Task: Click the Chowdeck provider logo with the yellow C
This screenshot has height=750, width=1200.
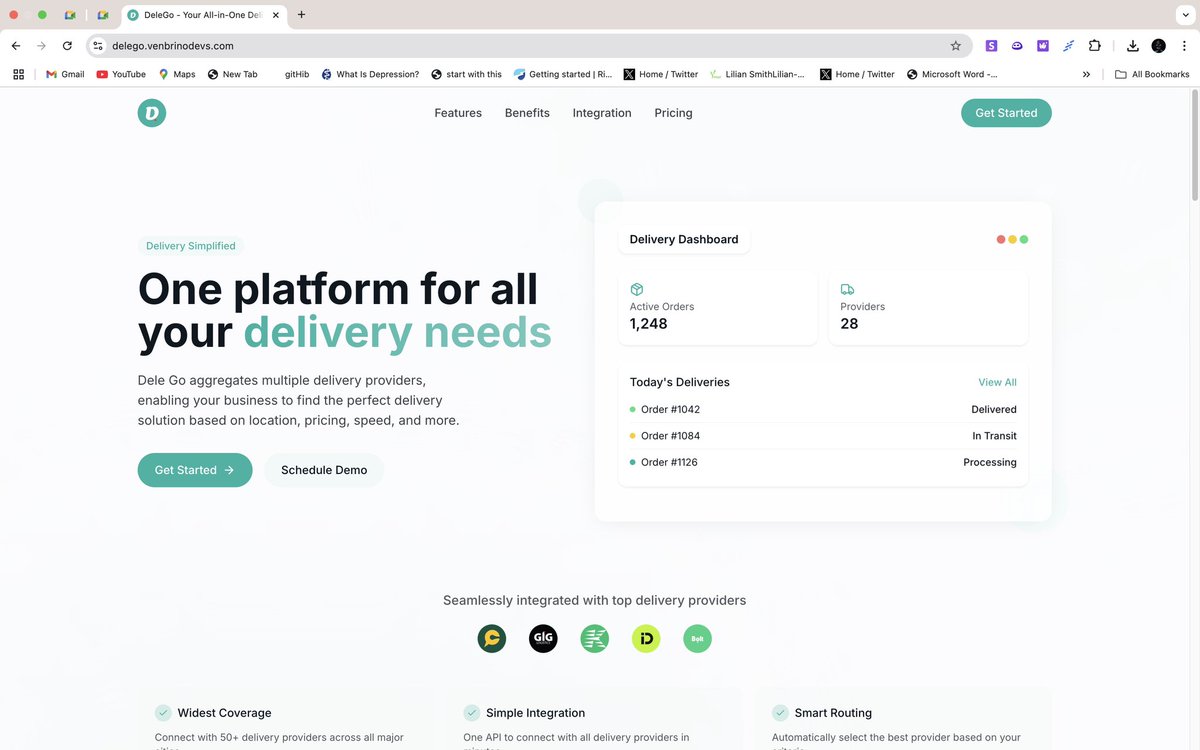Action: 492,638
